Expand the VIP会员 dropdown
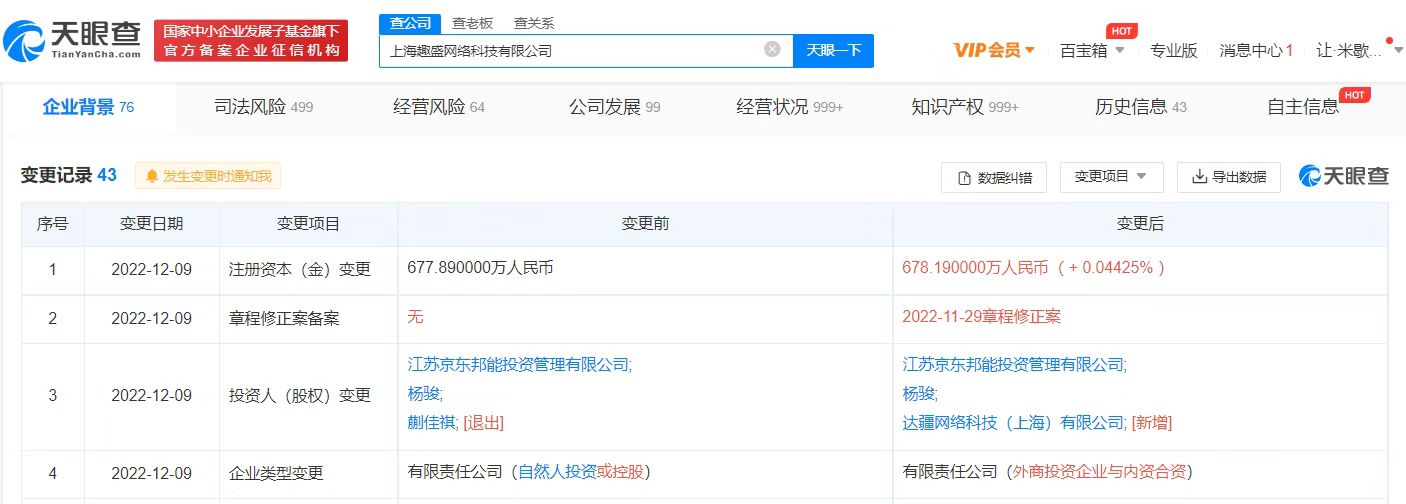1406x504 pixels. (994, 50)
